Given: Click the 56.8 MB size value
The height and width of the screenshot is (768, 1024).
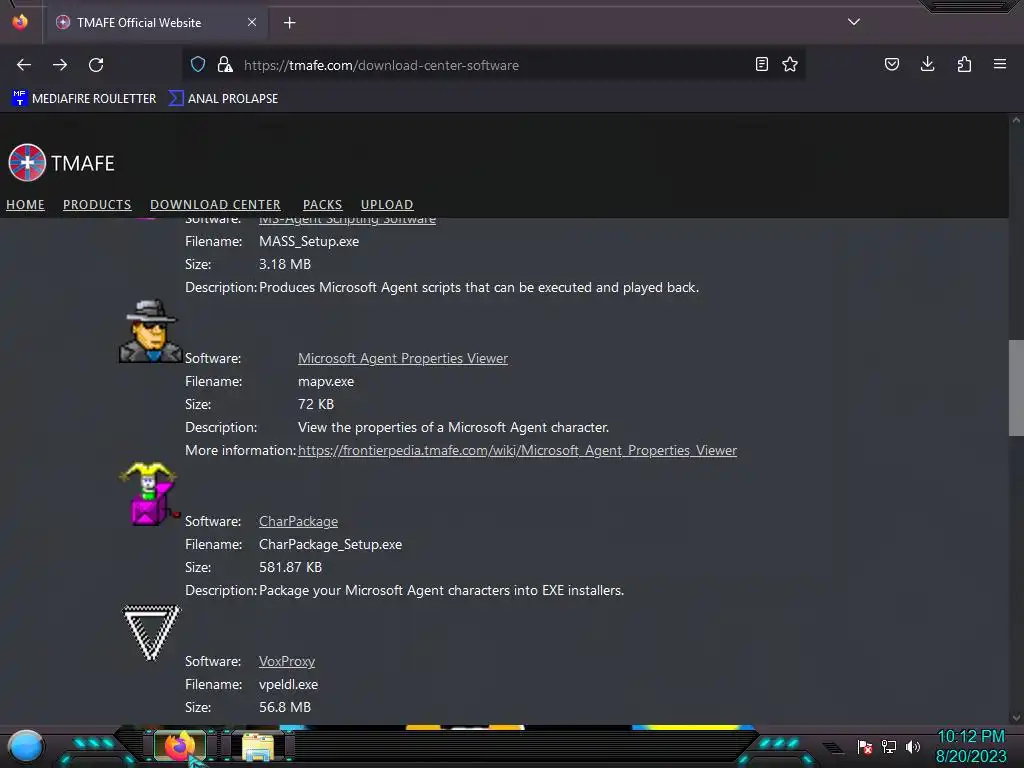Looking at the screenshot, I should [285, 707].
